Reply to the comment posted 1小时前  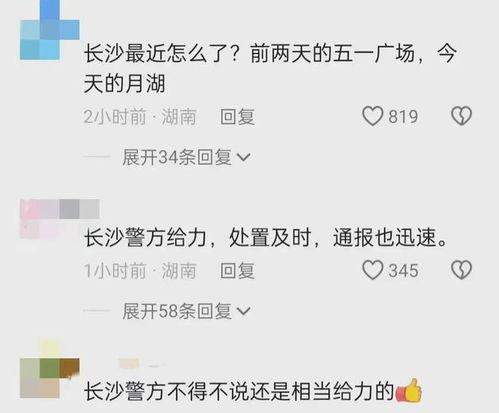(x=238, y=270)
